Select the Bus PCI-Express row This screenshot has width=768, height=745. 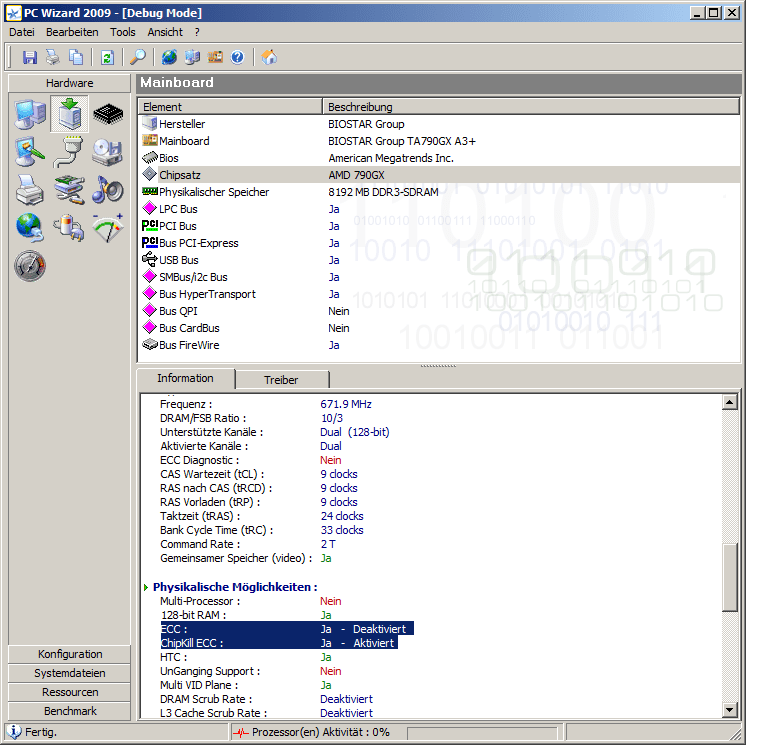pyautogui.click(x=439, y=243)
